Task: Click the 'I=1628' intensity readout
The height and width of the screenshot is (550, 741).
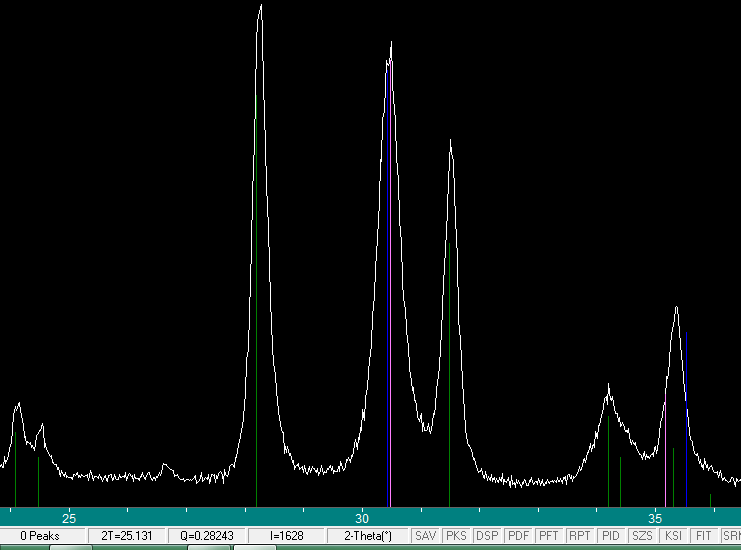Action: (287, 536)
